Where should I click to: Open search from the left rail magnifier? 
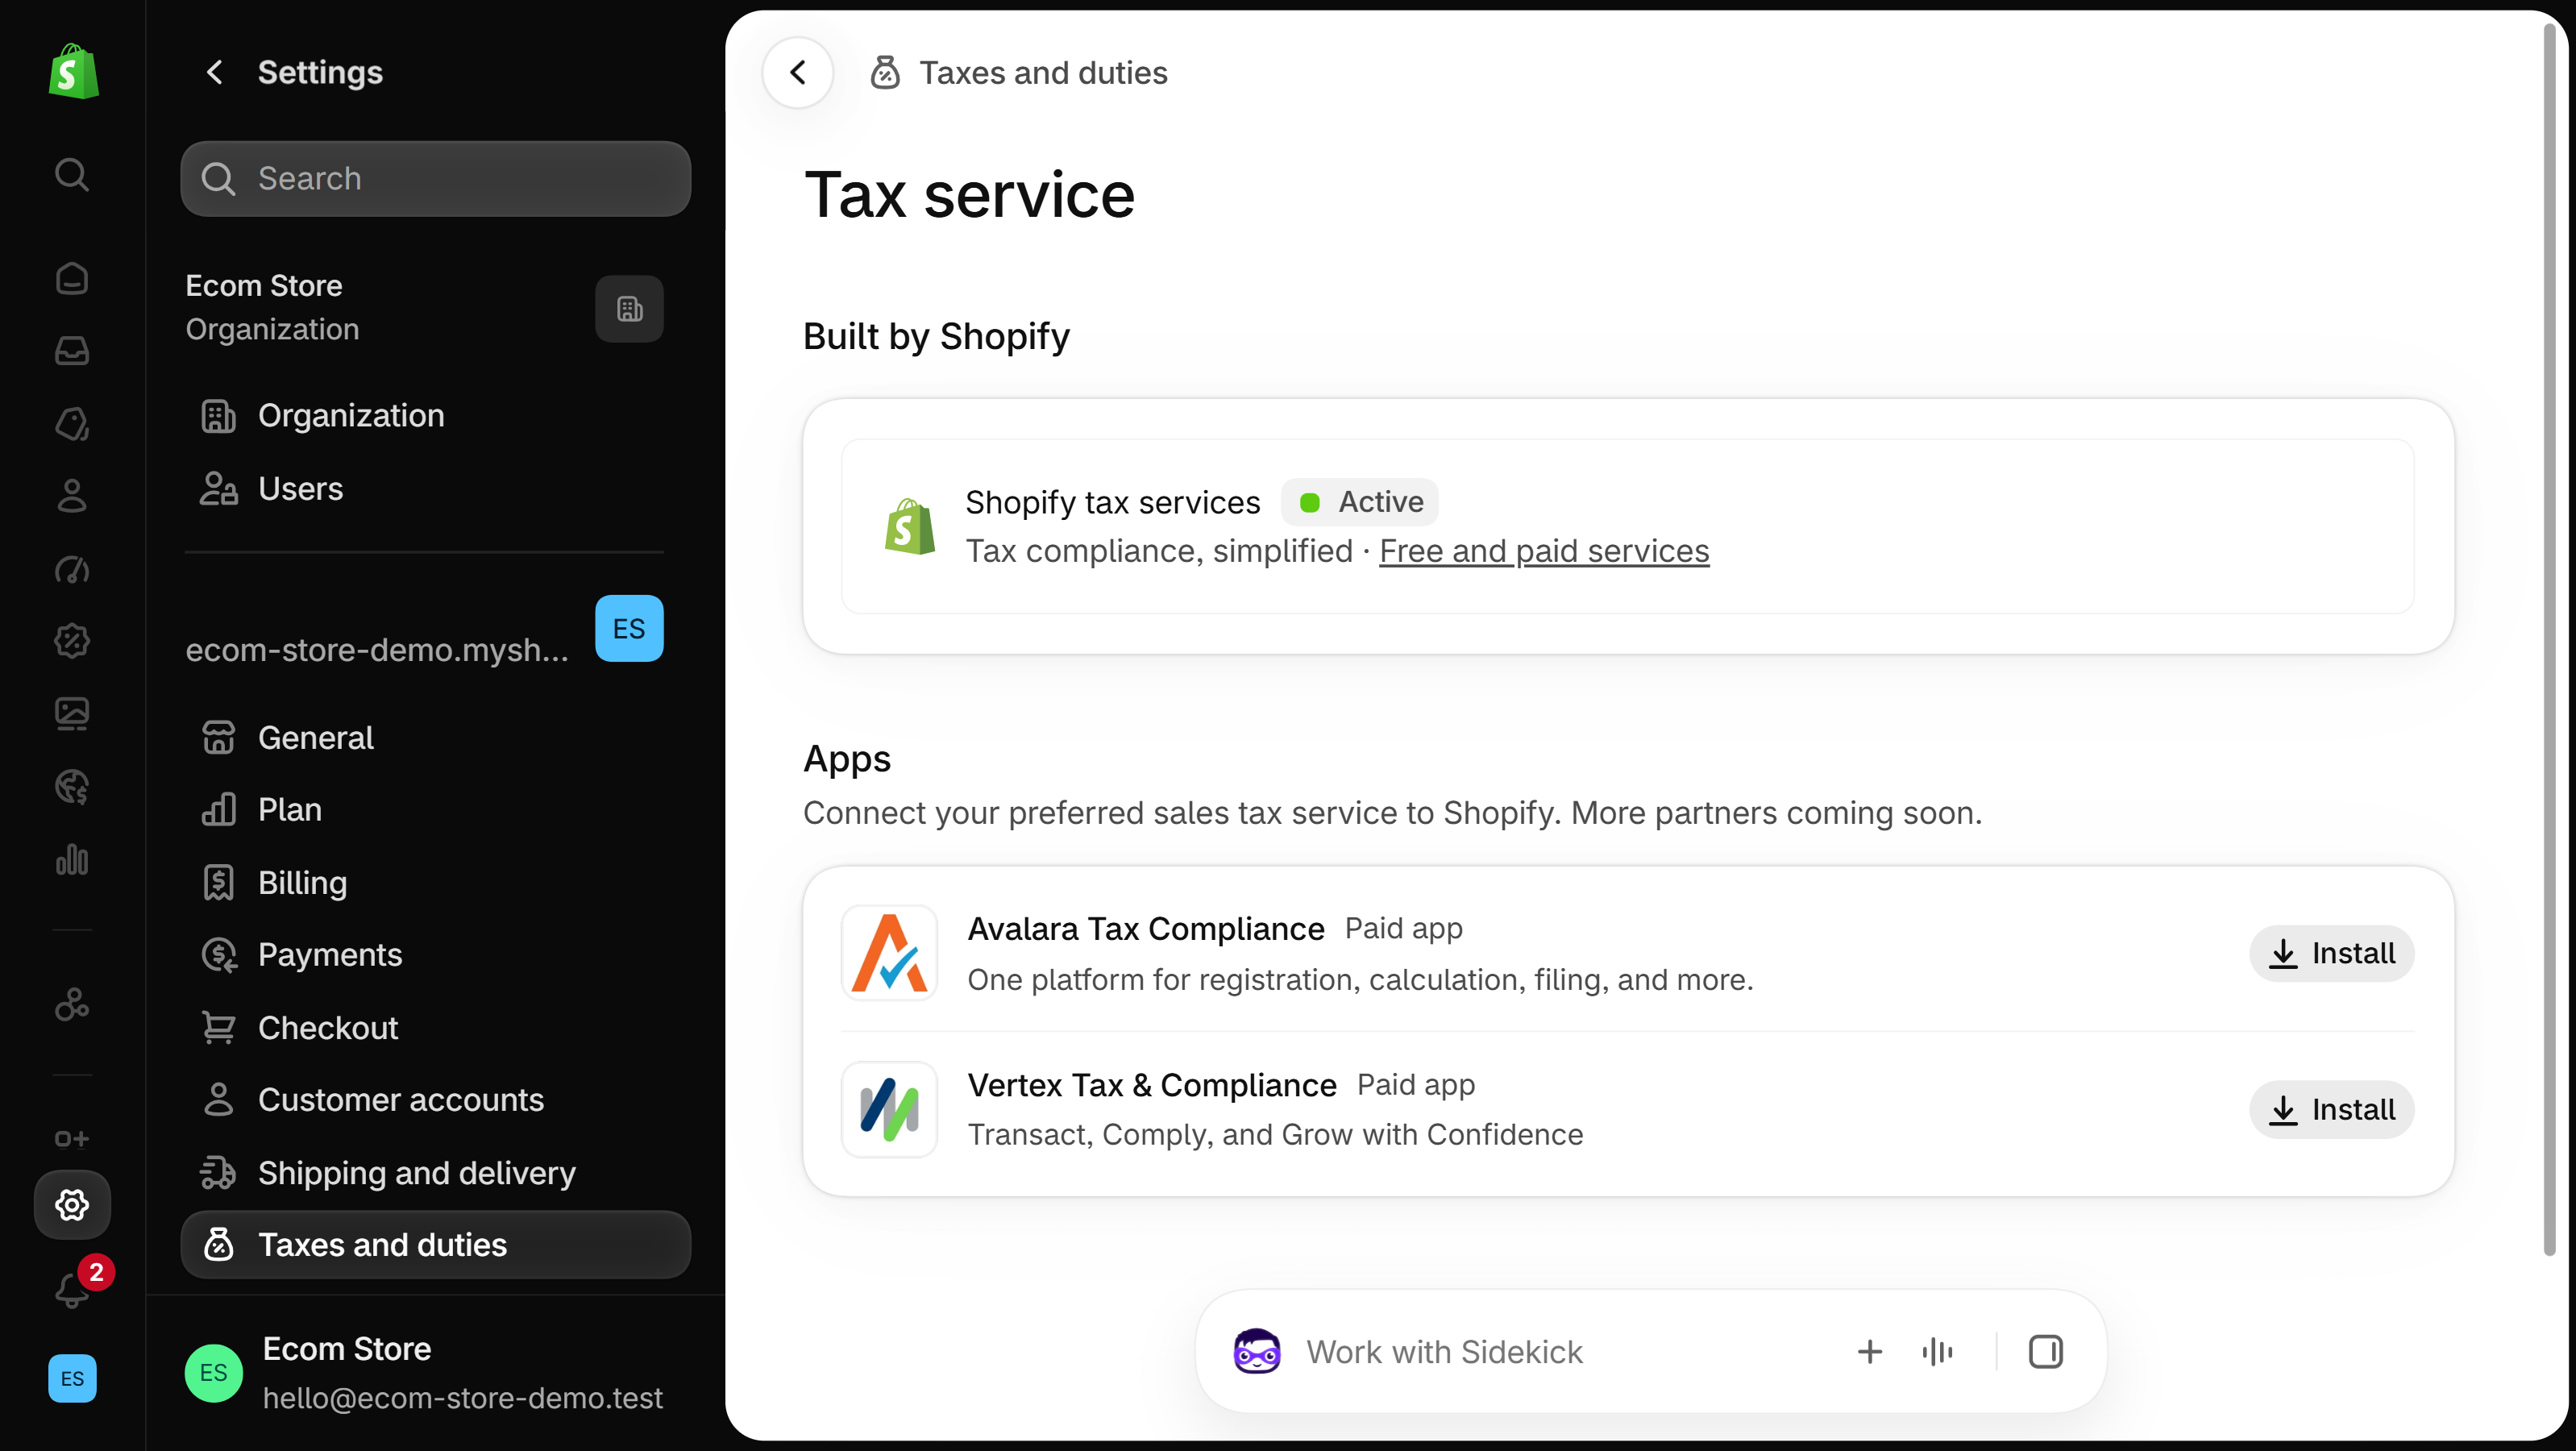pos(72,174)
